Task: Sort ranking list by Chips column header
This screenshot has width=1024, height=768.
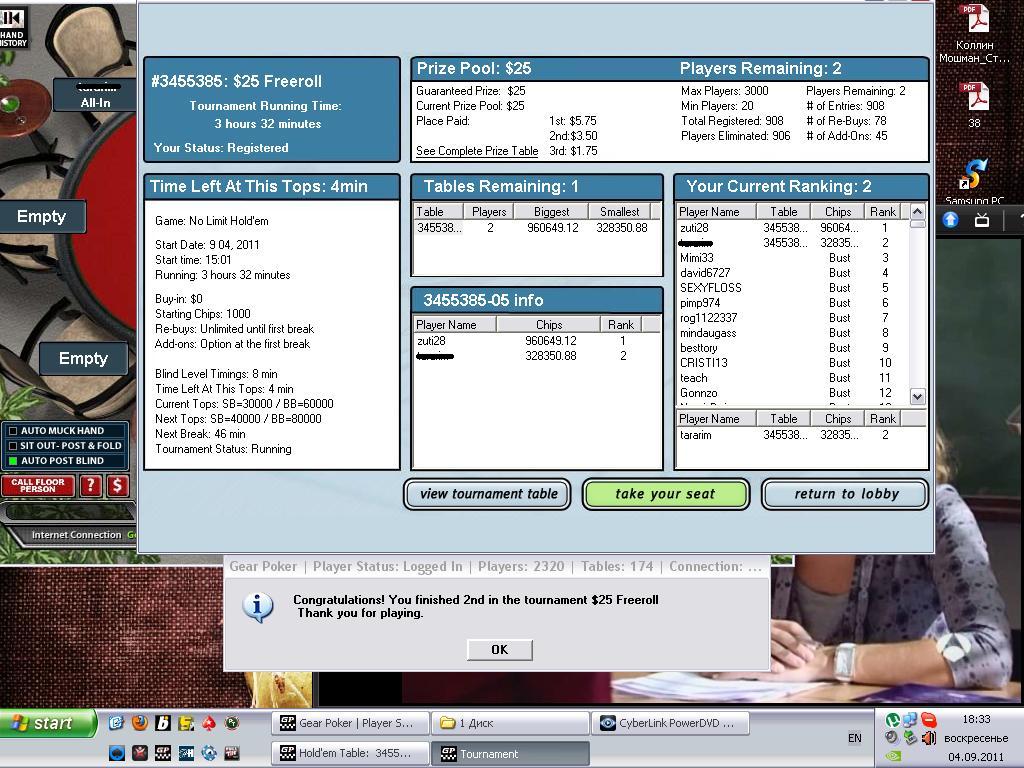Action: click(838, 212)
